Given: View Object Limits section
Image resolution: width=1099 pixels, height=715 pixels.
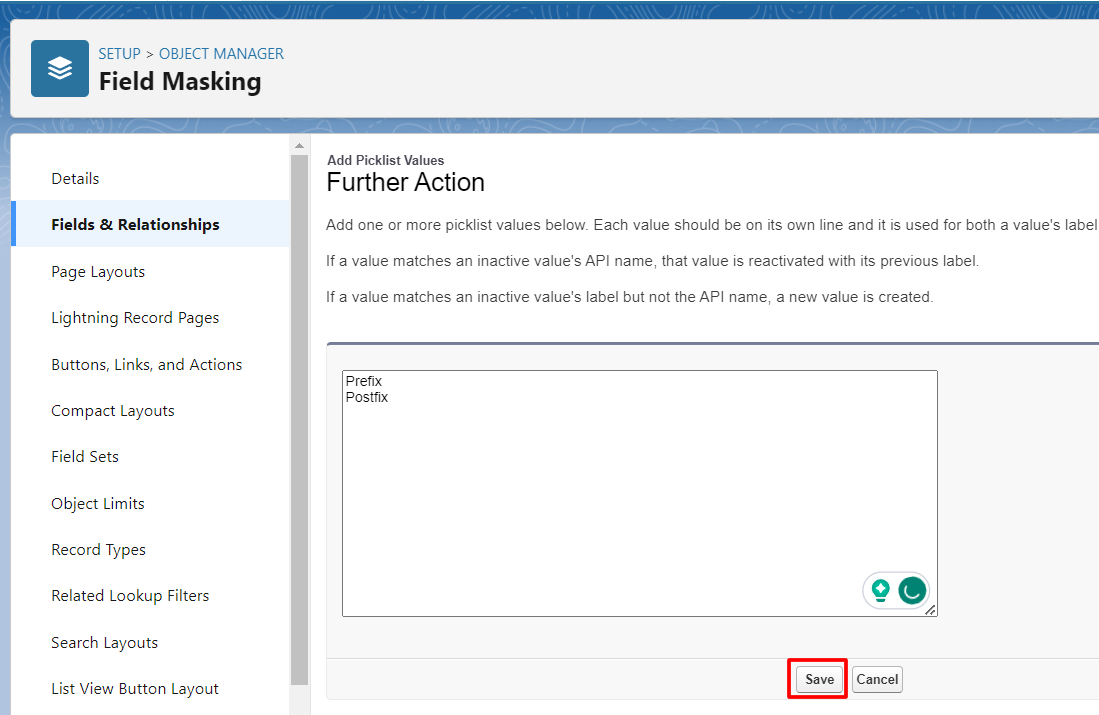Looking at the screenshot, I should click(x=98, y=504).
